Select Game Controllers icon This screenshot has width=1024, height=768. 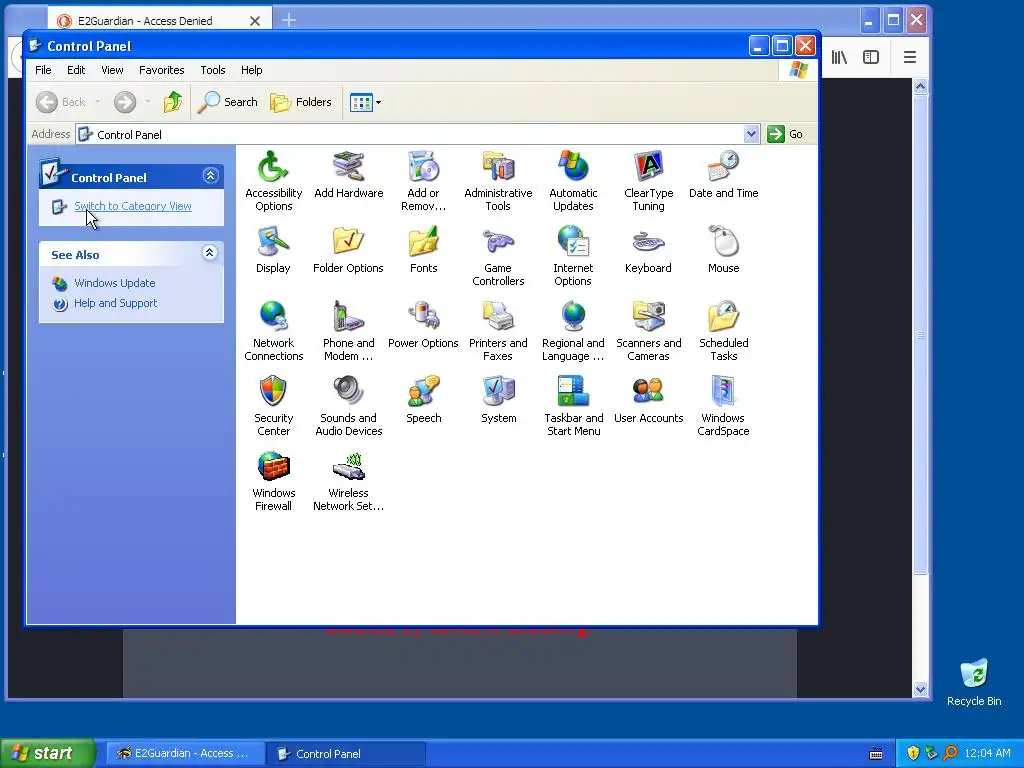(x=498, y=256)
